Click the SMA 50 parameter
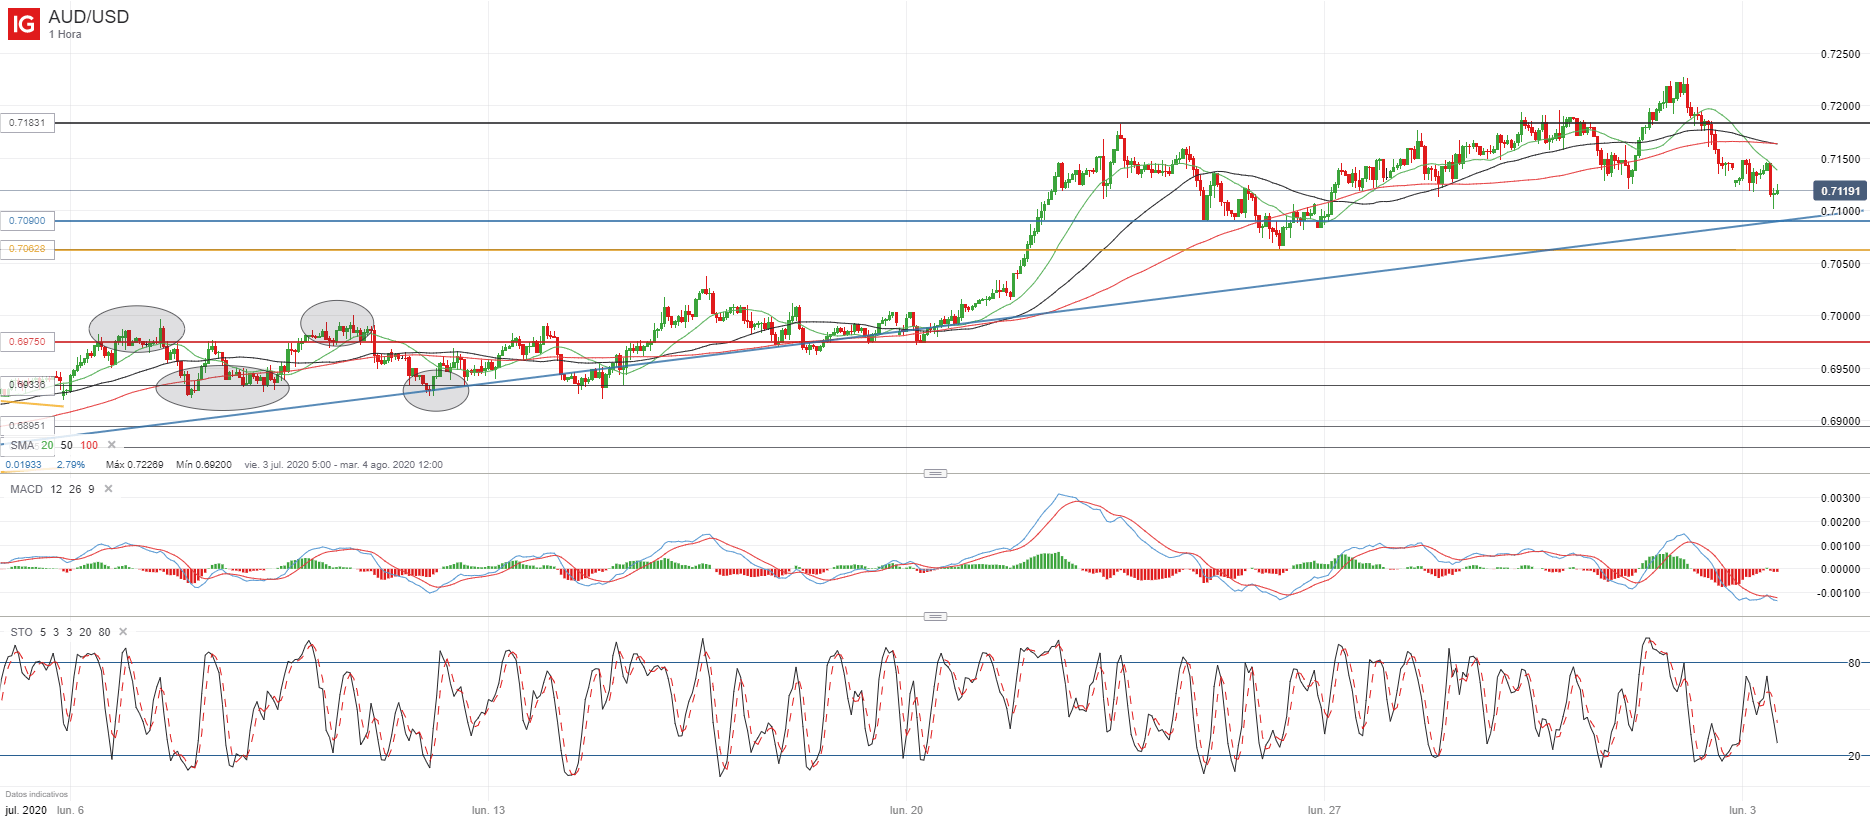The width and height of the screenshot is (1870, 819). 67,446
